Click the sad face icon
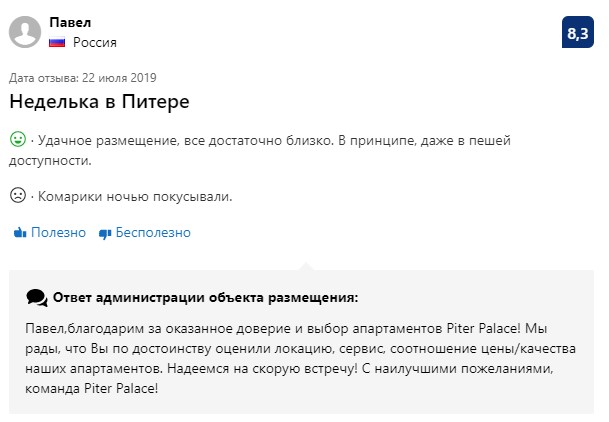Image resolution: width=609 pixels, height=422 pixels. pos(18,195)
